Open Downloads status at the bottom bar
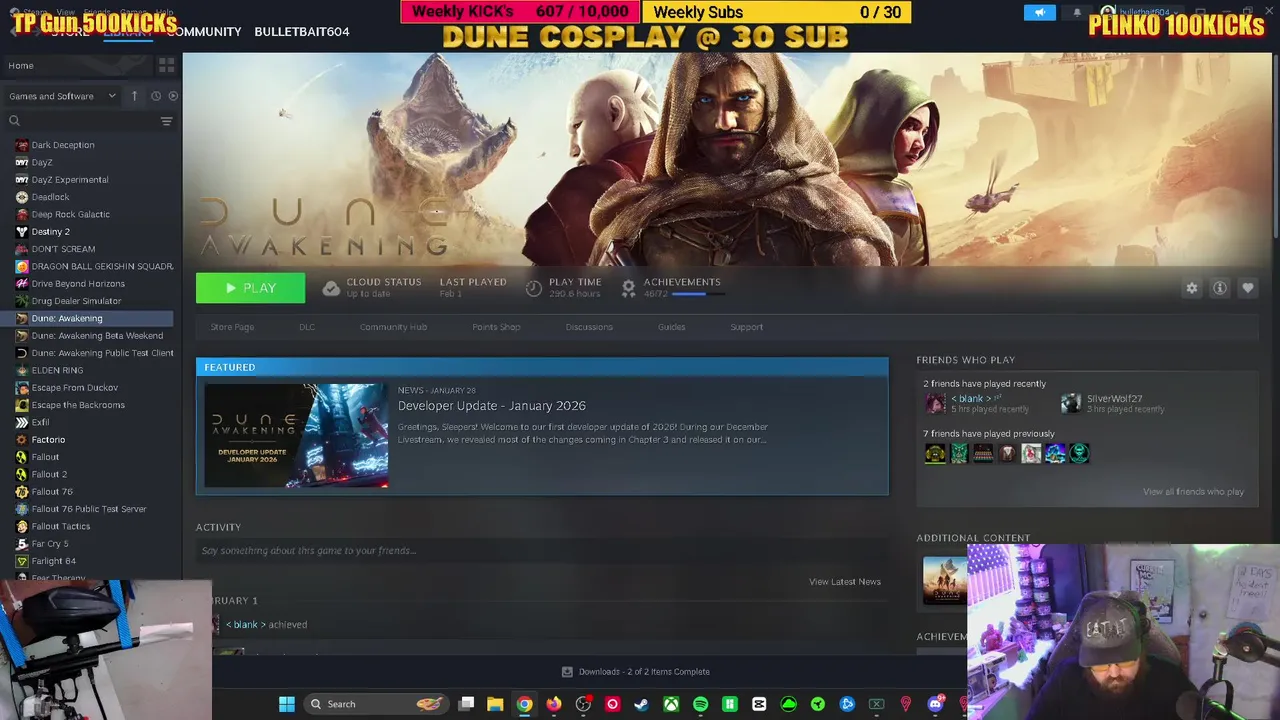This screenshot has height=720, width=1280. 636,672
